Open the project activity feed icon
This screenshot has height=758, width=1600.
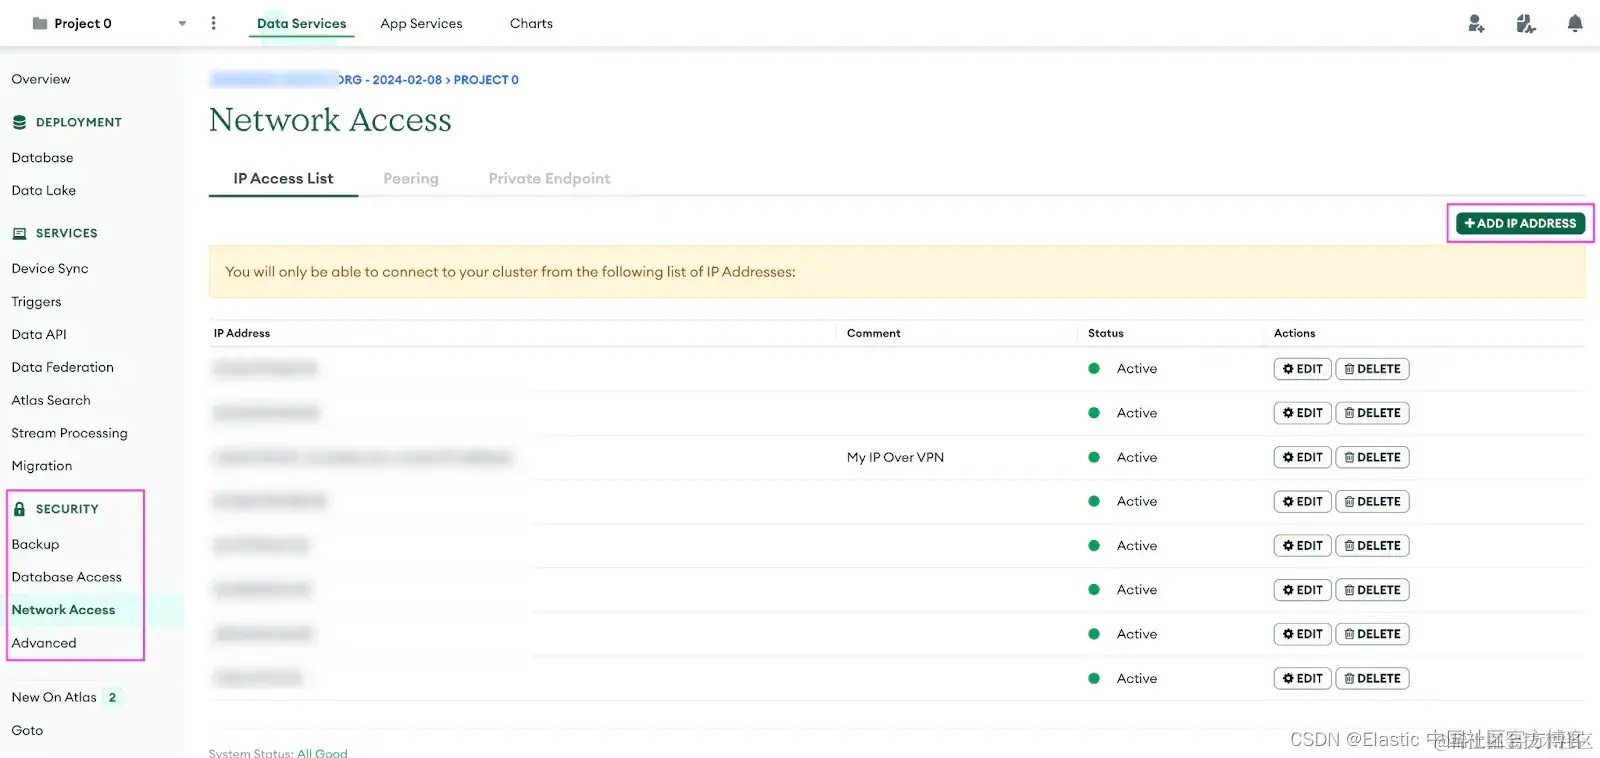(x=1525, y=24)
